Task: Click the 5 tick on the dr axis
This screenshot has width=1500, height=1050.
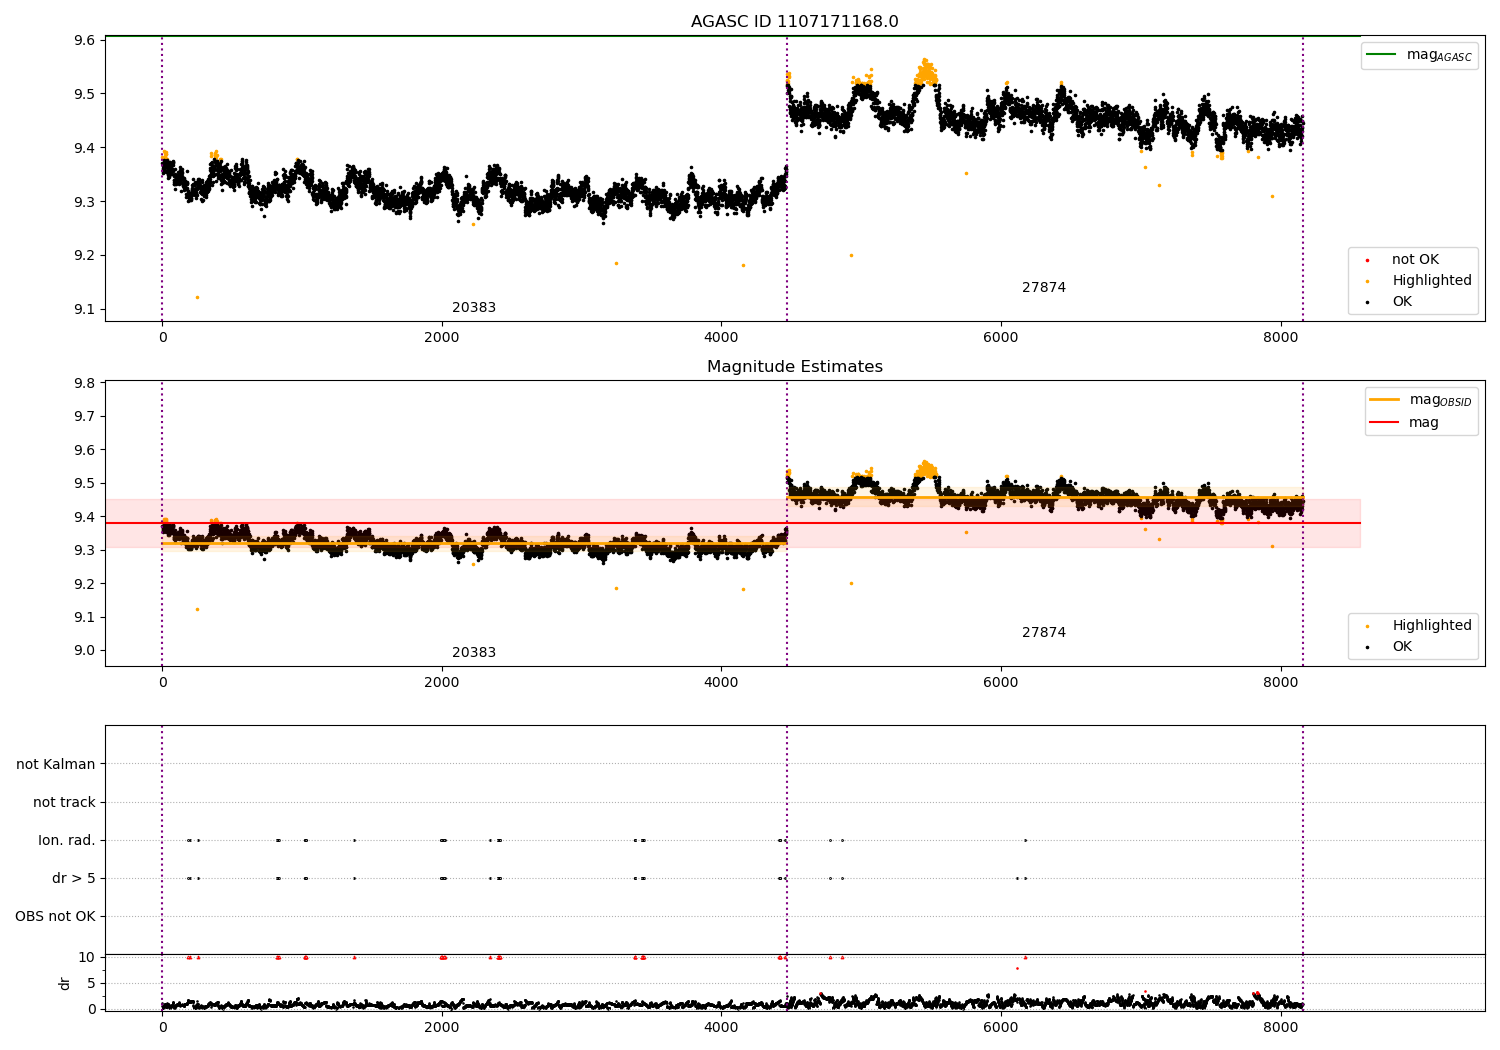Action: [91, 983]
